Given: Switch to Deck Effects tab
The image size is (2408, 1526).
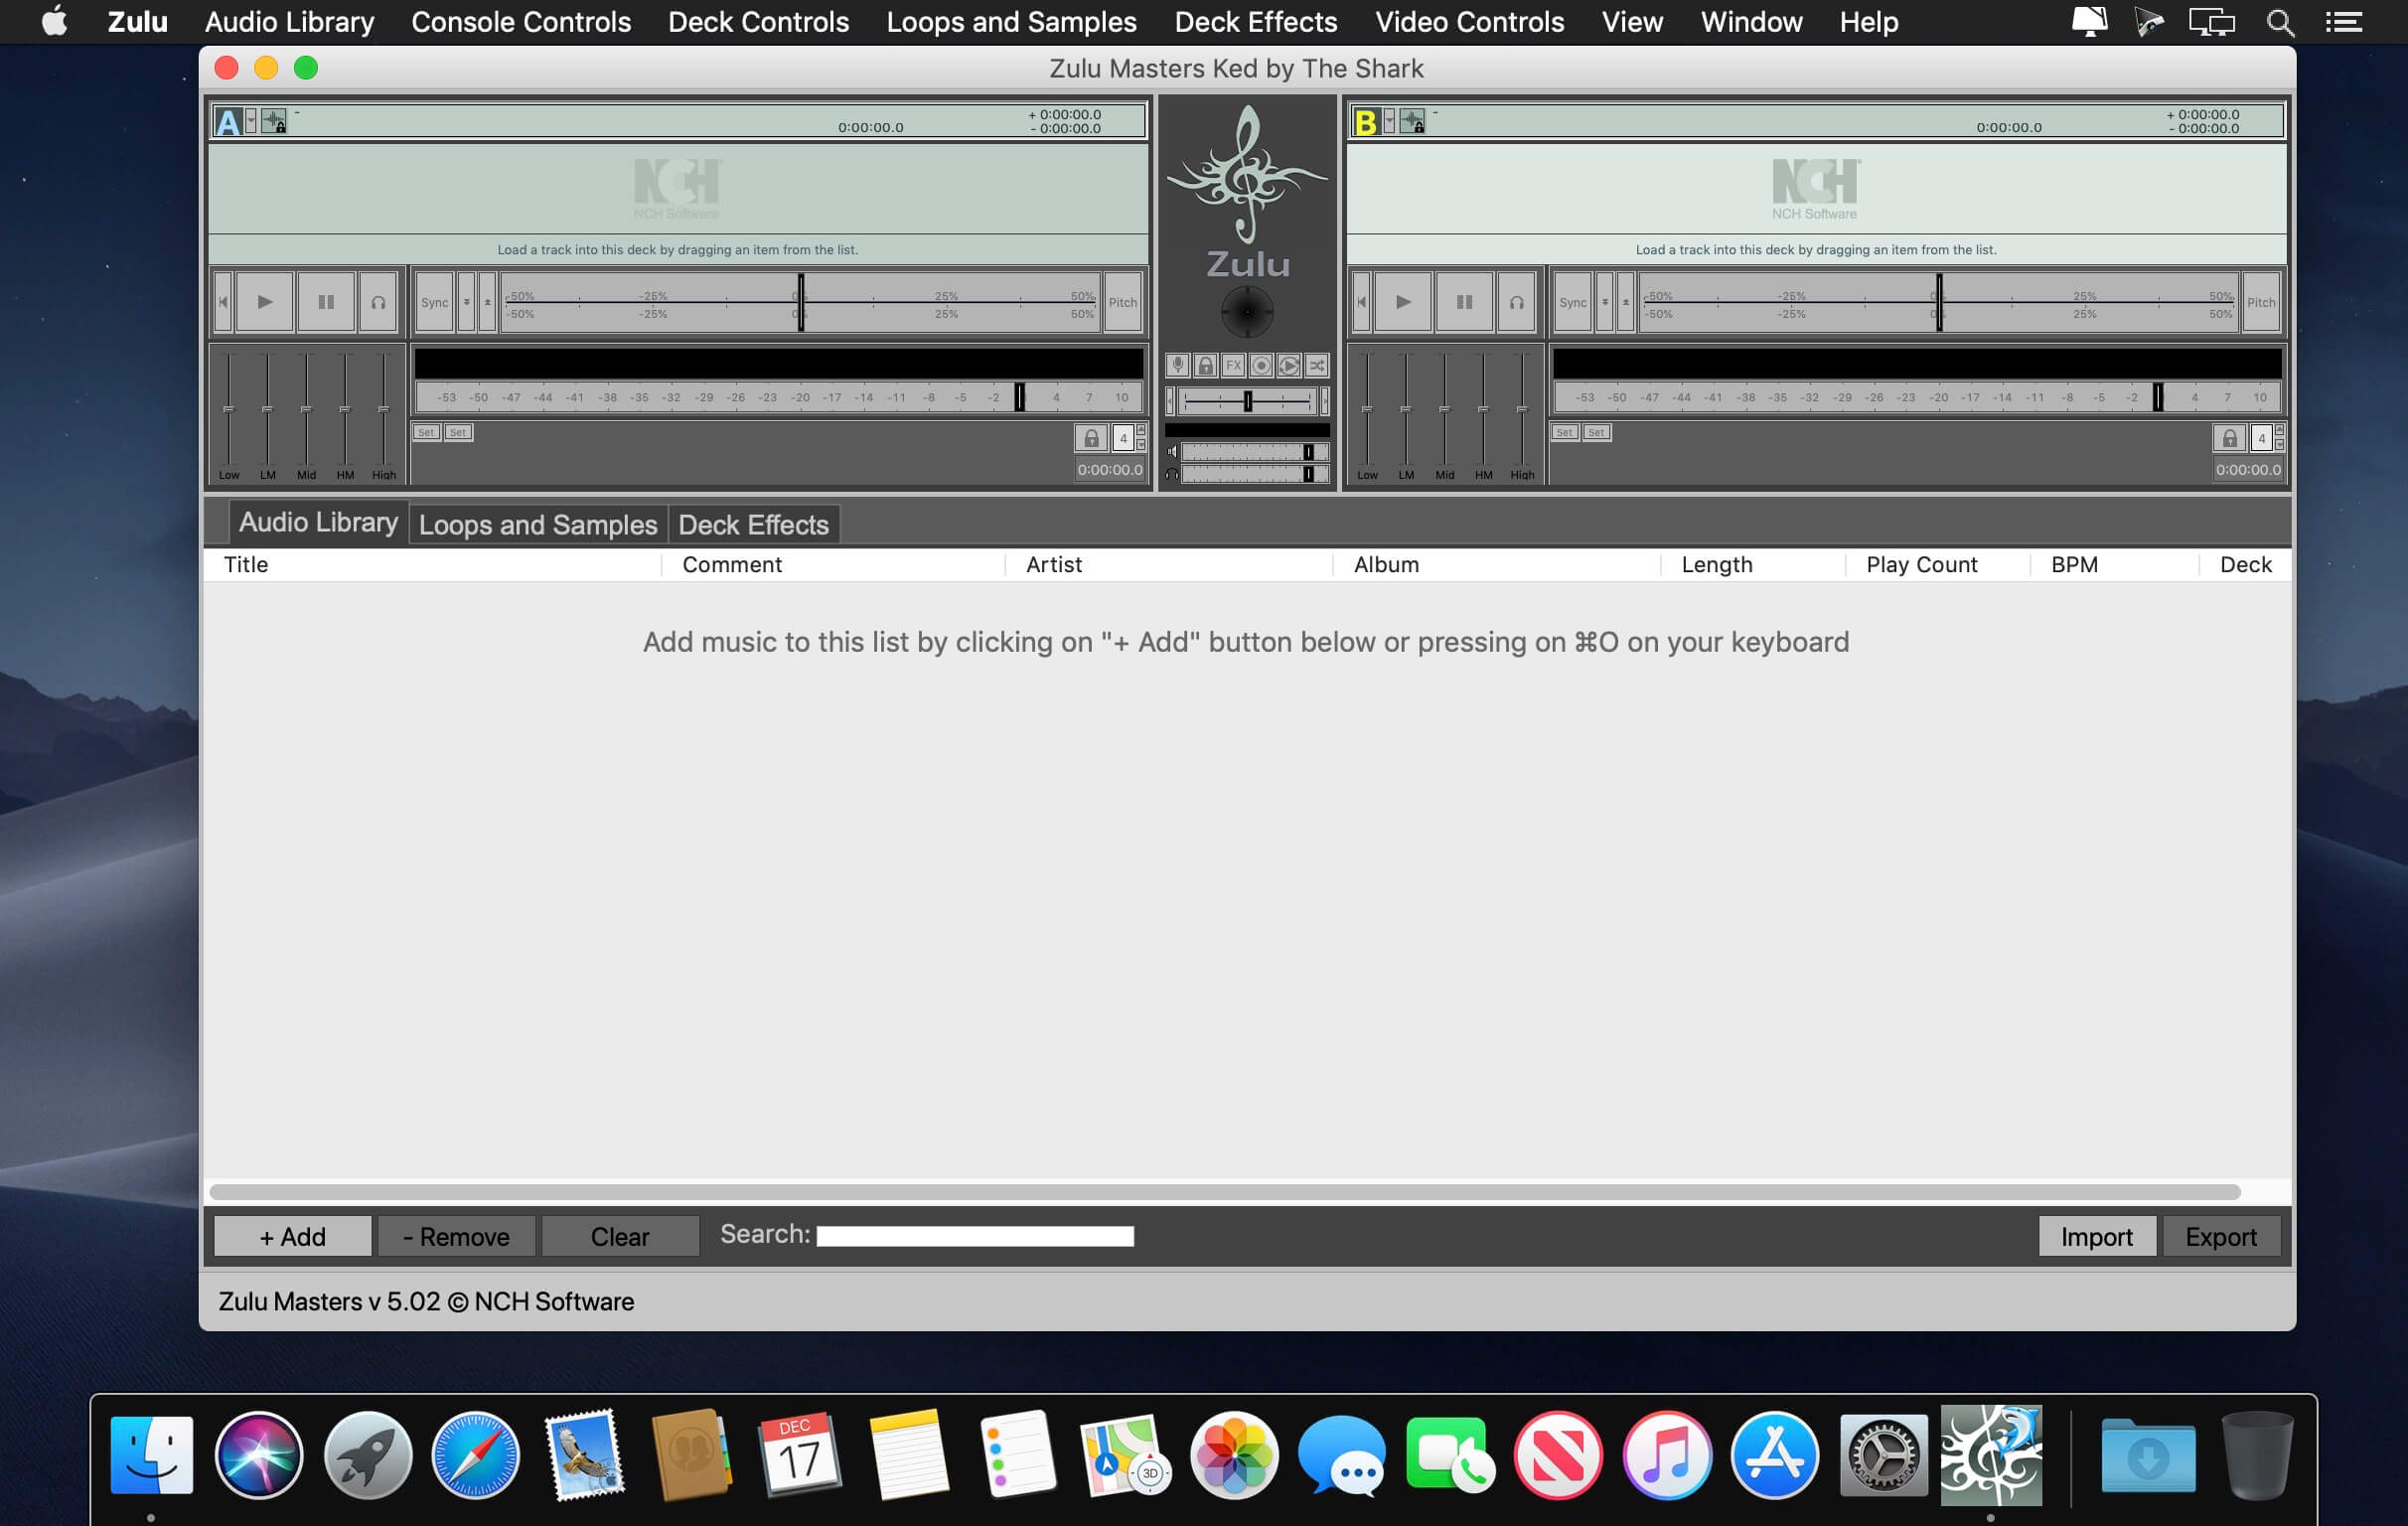Looking at the screenshot, I should (754, 524).
